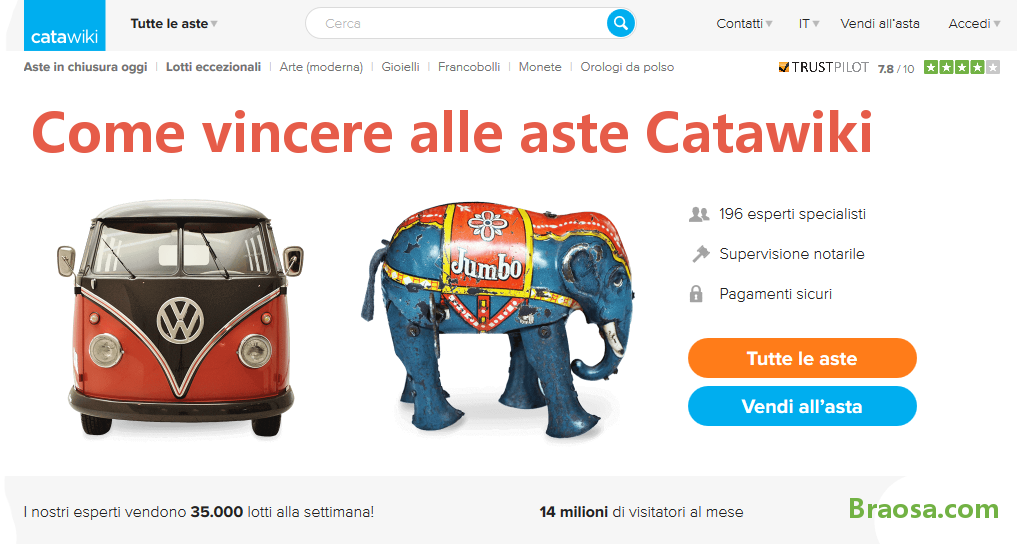Open the Tutte le aste dropdown
Image resolution: width=1017 pixels, height=544 pixels.
click(x=174, y=24)
